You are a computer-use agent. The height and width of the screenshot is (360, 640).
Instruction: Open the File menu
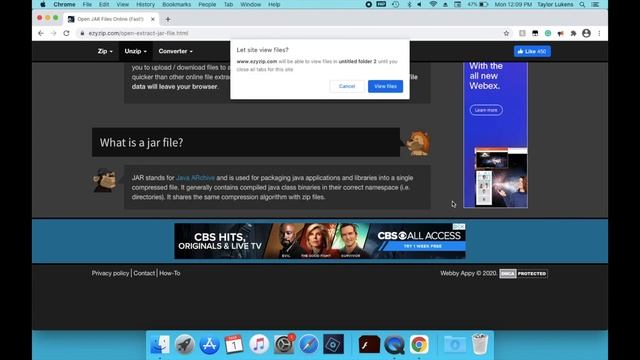tap(87, 4)
